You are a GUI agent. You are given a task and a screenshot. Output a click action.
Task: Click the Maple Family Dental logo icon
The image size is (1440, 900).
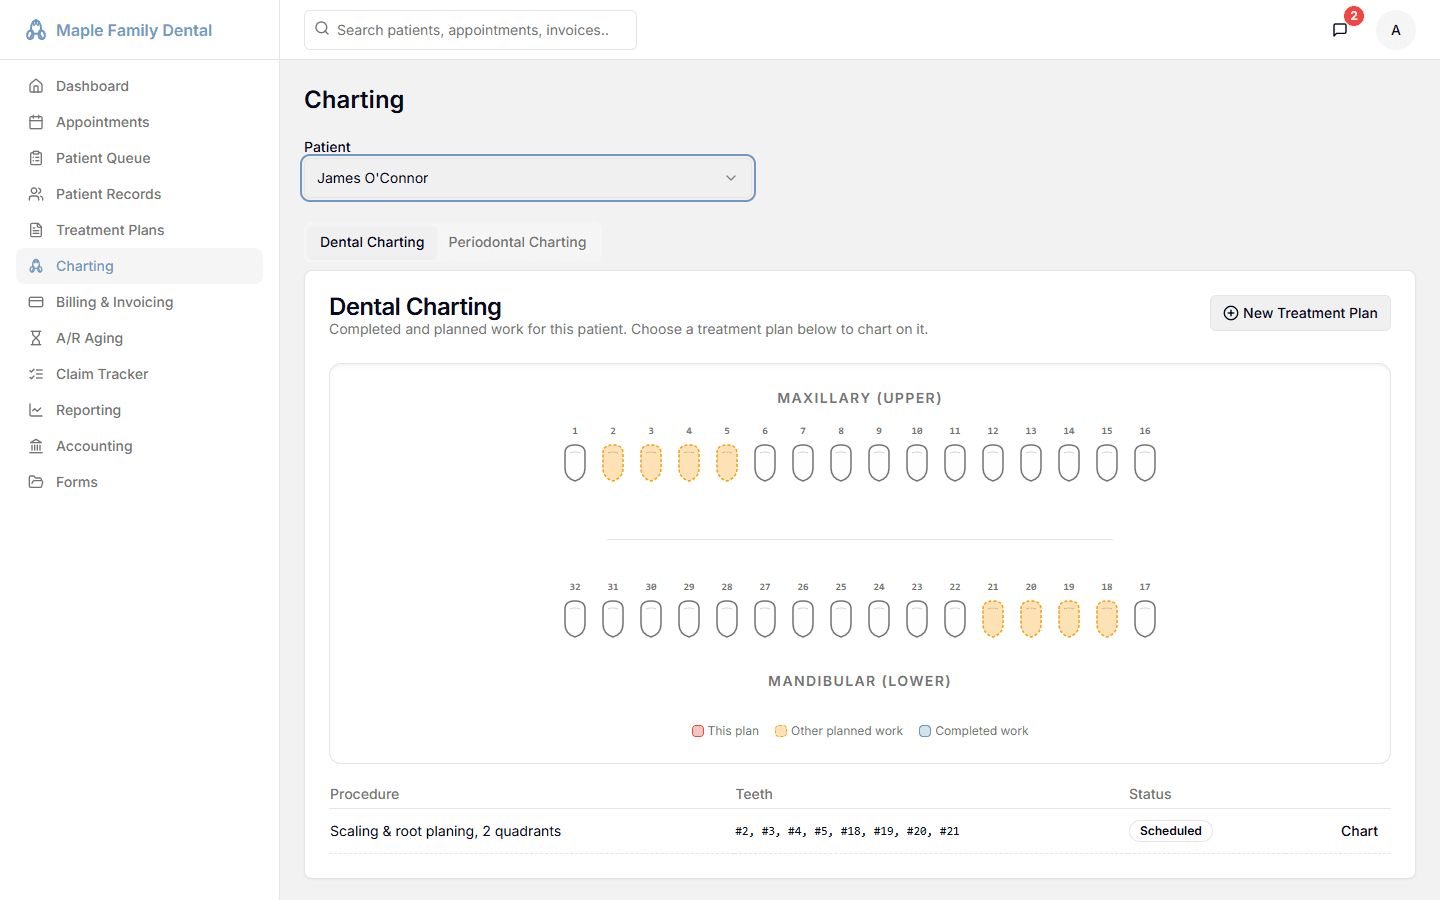36,30
